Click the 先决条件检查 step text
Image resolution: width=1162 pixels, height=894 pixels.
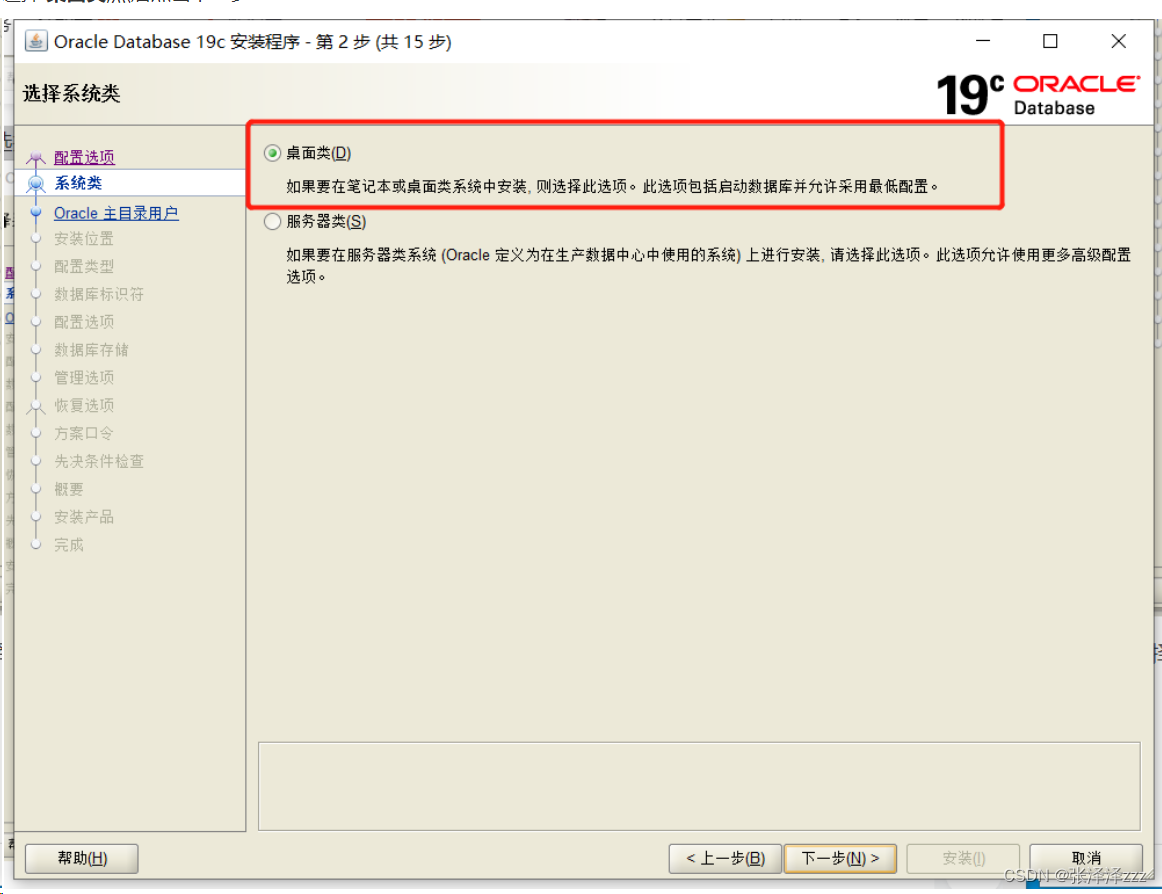tap(99, 461)
